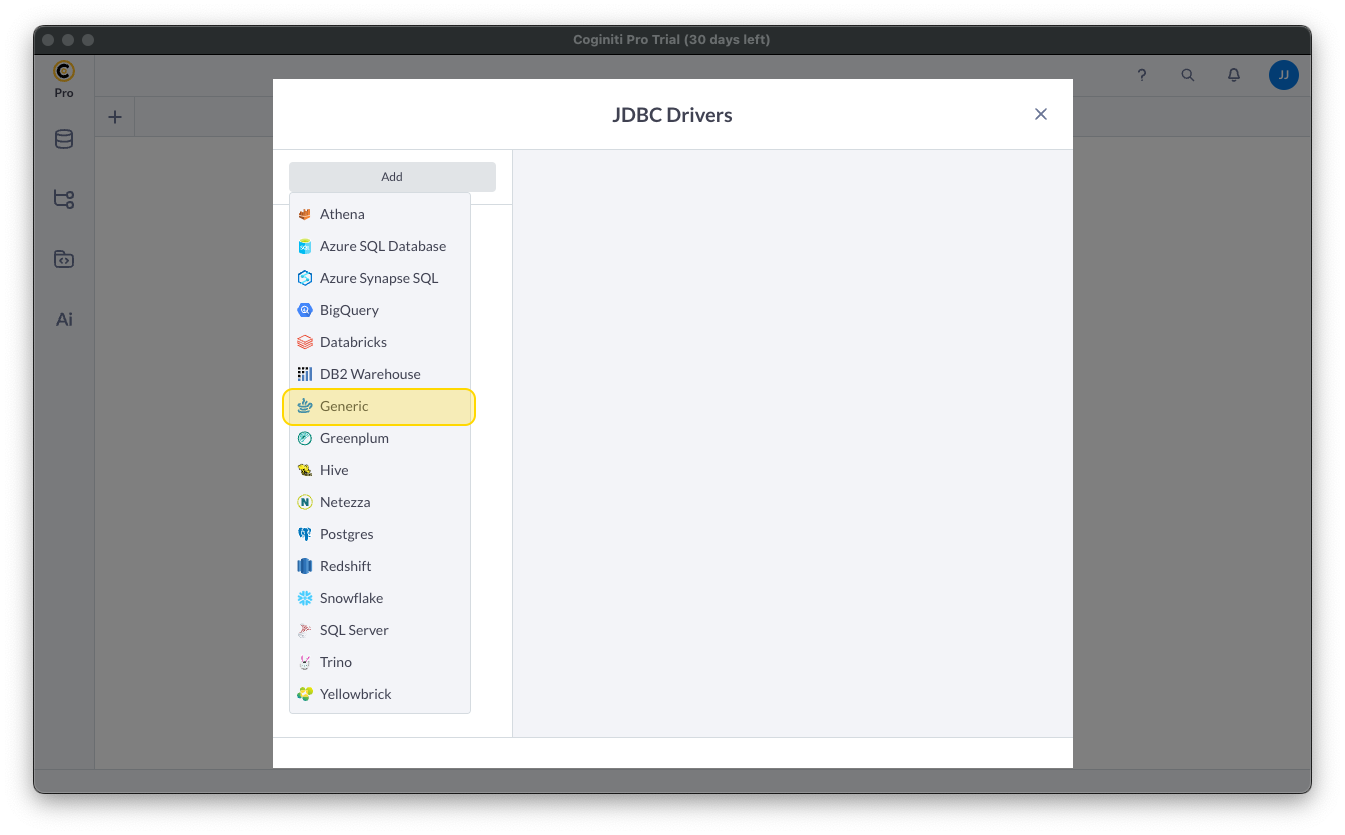Open the code folder sidebar icon
Viewport: 1345px width, 835px height.
(x=64, y=259)
